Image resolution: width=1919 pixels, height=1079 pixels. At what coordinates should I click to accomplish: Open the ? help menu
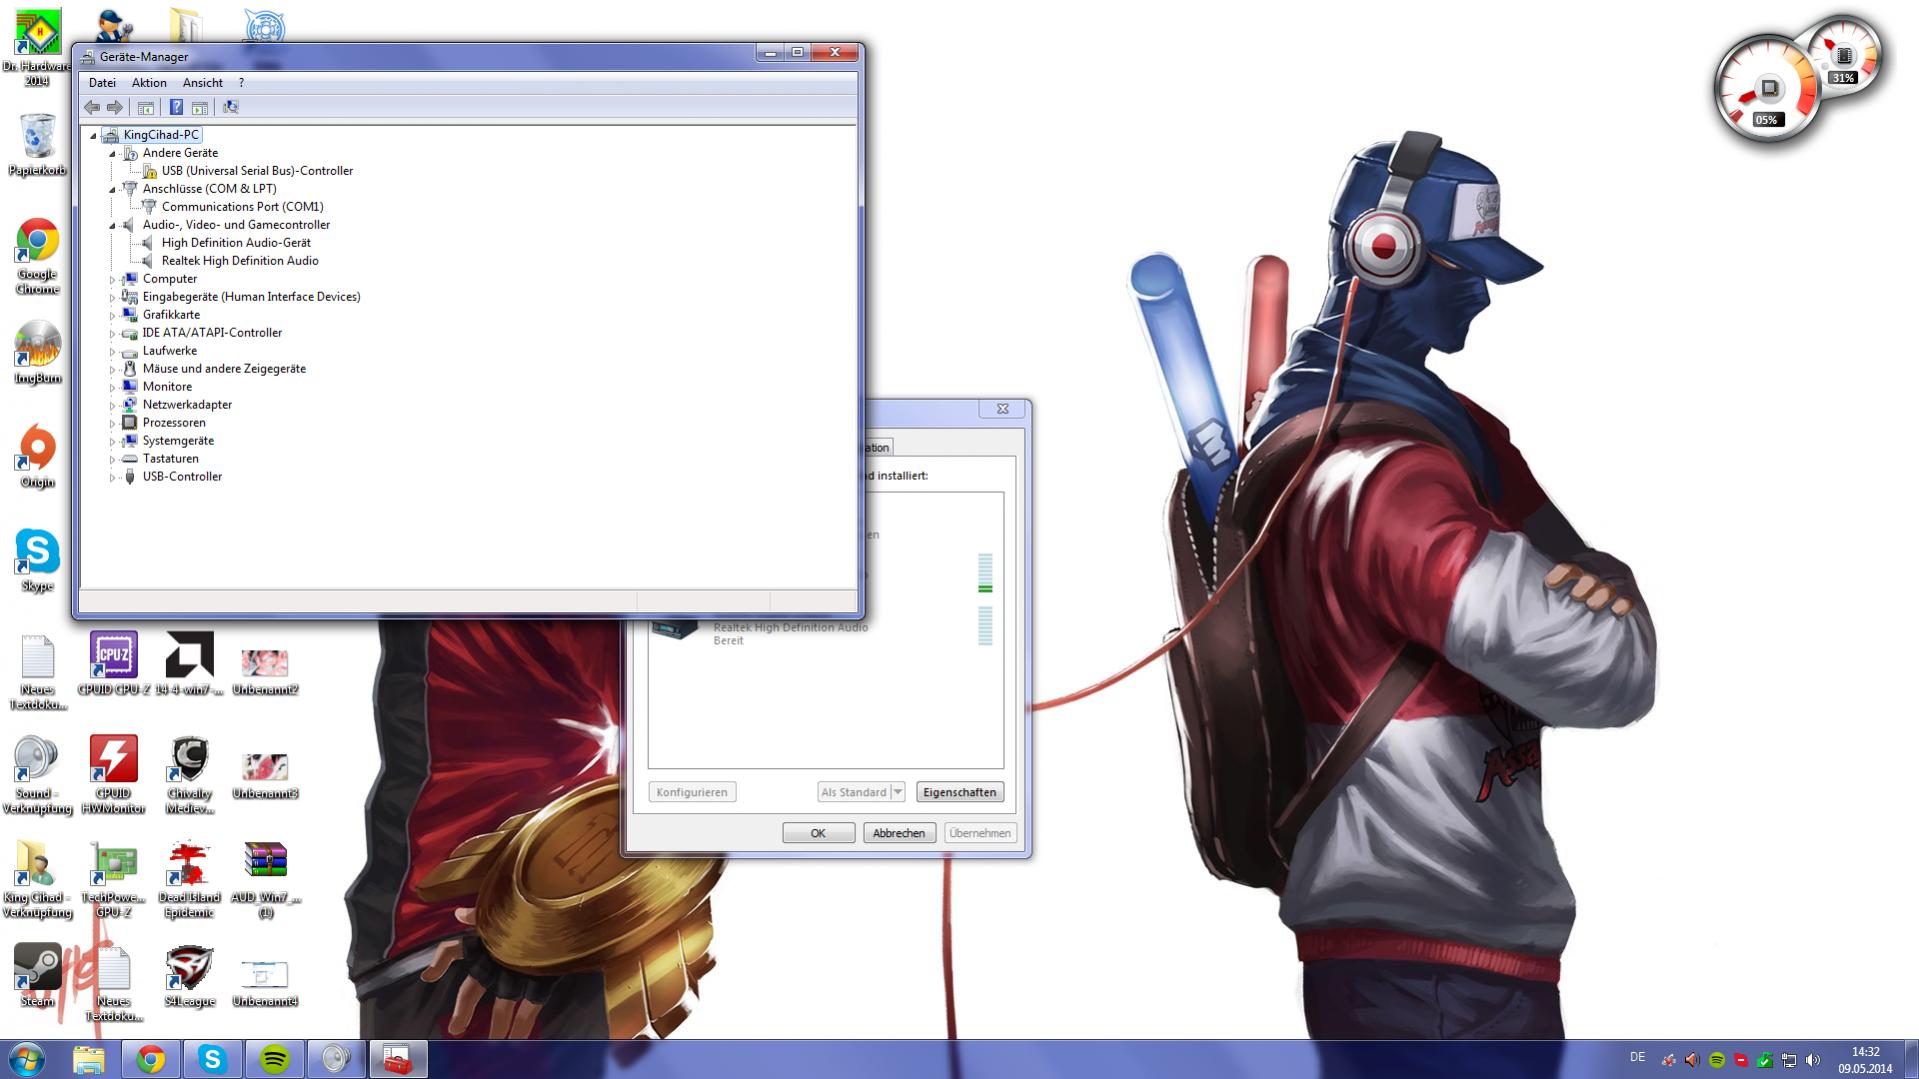[x=241, y=83]
